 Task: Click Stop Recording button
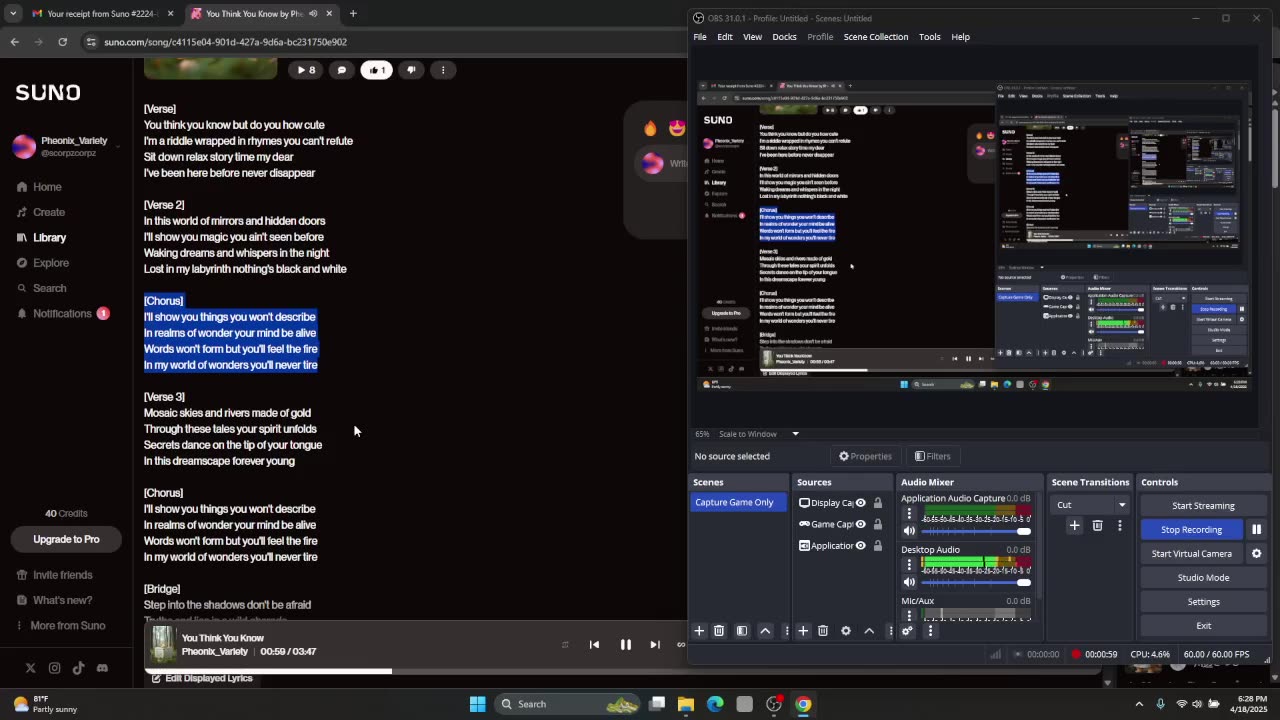pyautogui.click(x=1191, y=530)
